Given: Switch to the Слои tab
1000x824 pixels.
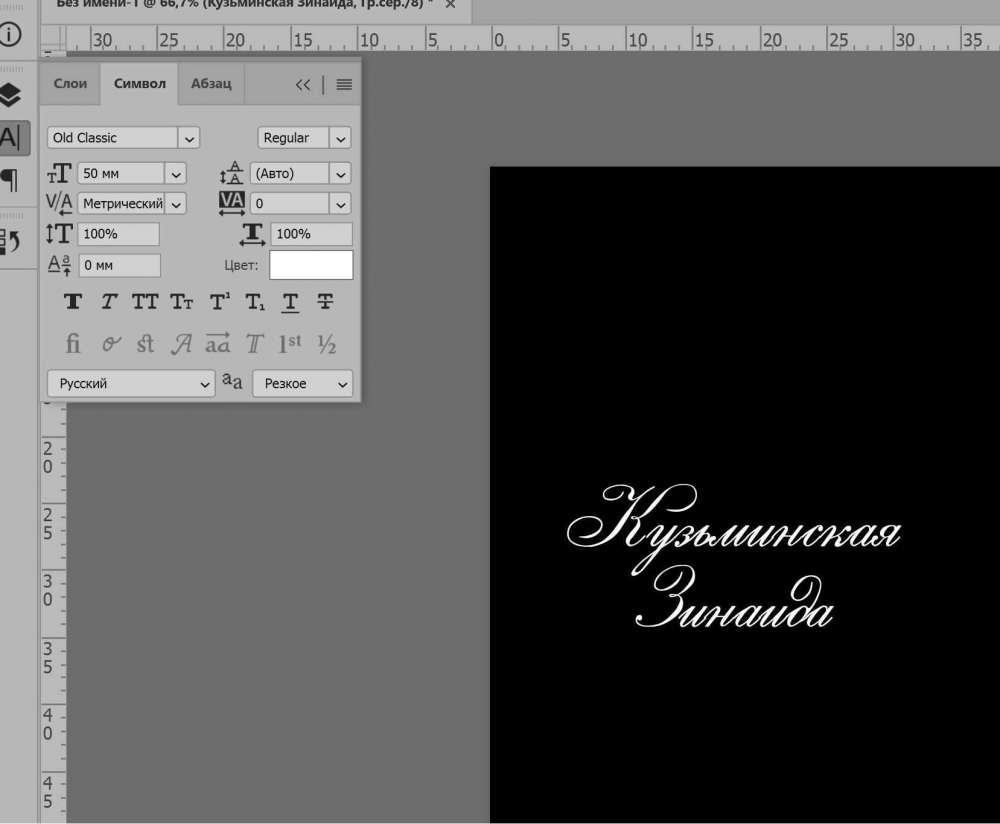Looking at the screenshot, I should pos(70,84).
